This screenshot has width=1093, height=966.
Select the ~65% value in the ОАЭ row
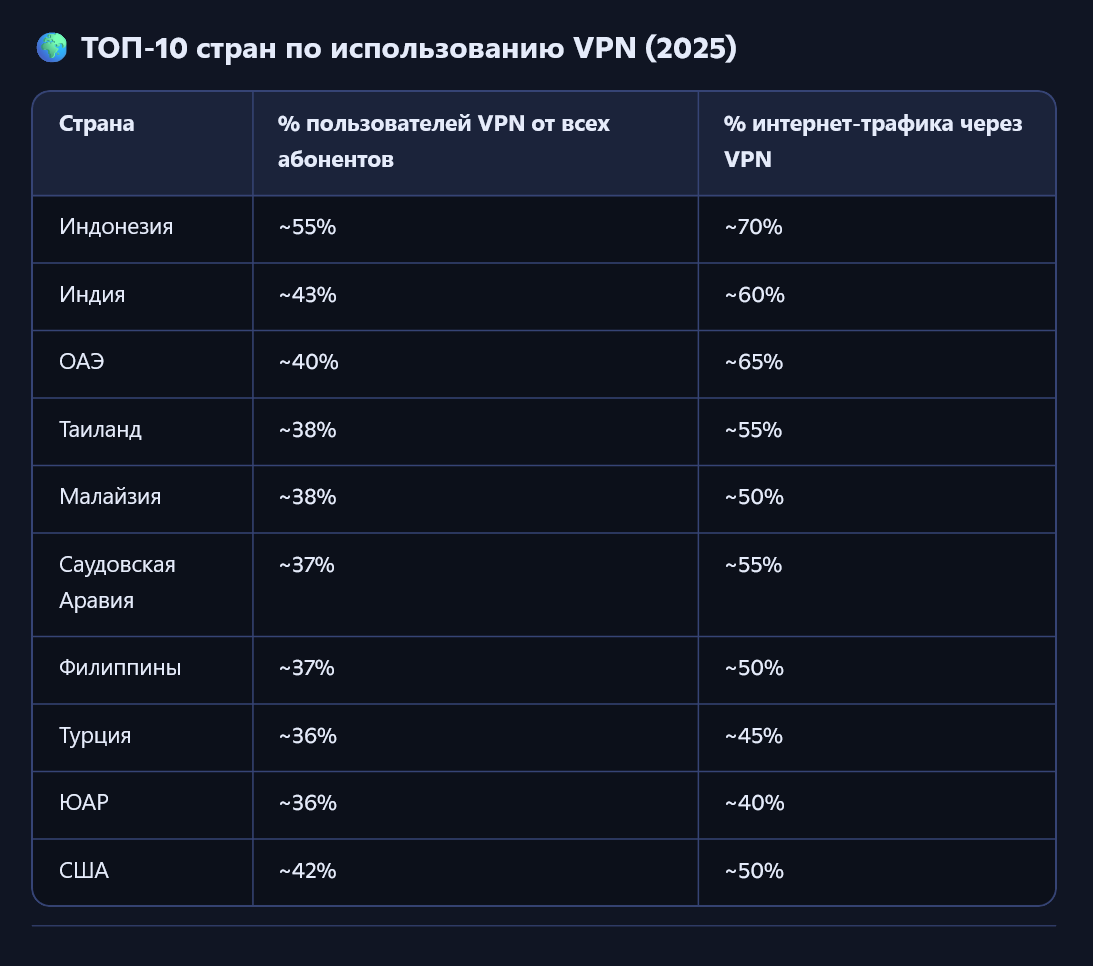pyautogui.click(x=754, y=362)
